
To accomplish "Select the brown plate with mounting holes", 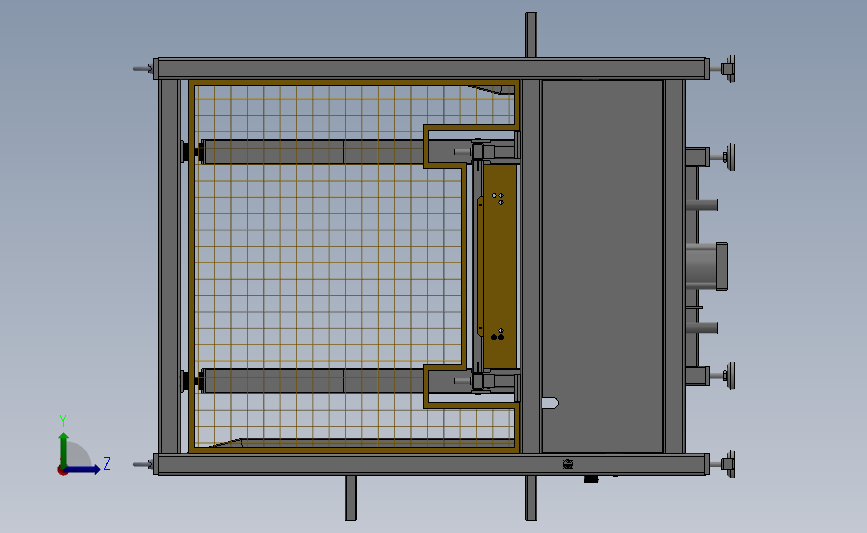I will point(500,266).
